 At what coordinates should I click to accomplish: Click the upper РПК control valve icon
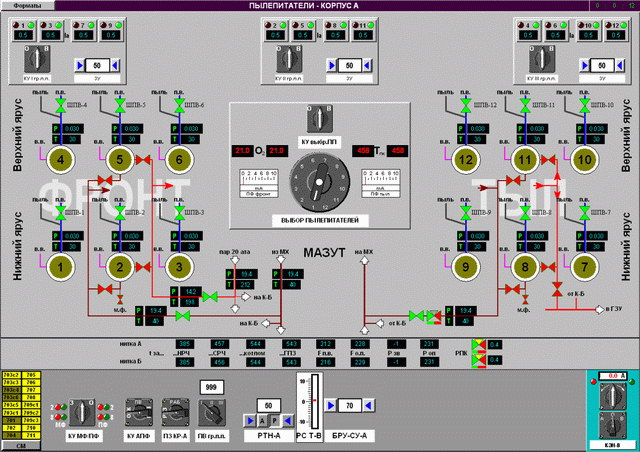tap(478, 345)
